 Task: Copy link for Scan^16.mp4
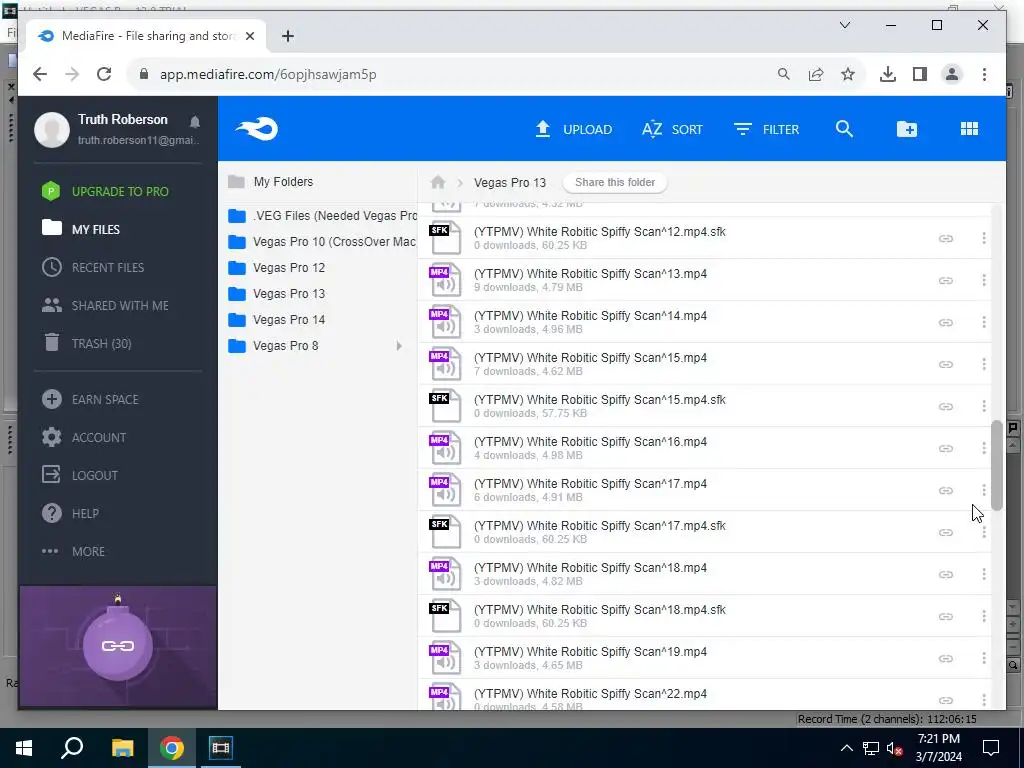point(945,449)
